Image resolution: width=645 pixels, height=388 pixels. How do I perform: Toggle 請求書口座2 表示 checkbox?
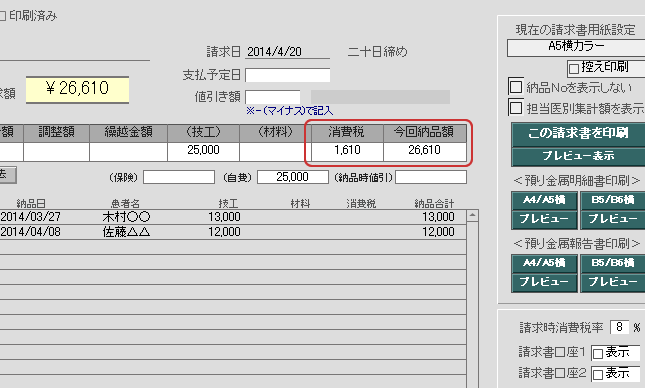coord(598,374)
